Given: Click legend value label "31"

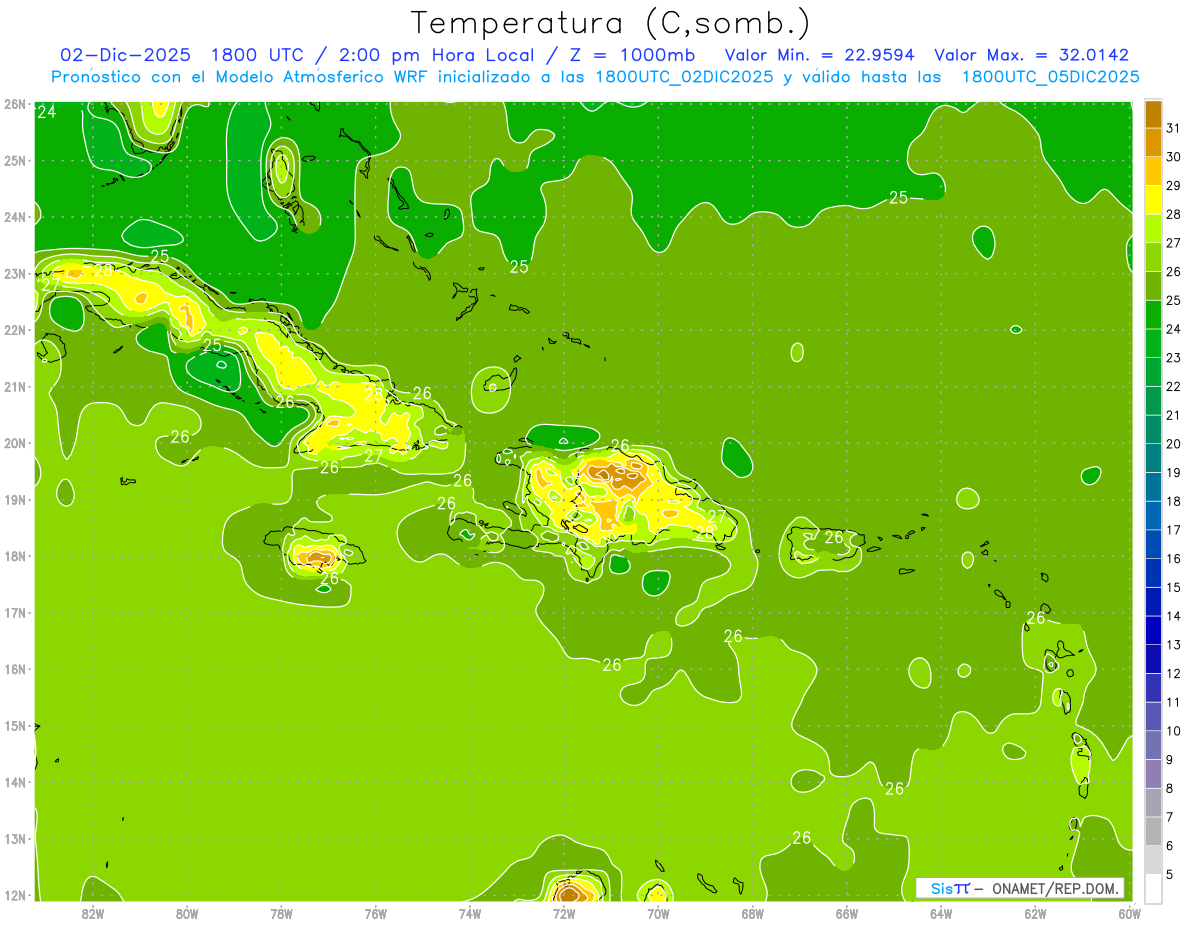Looking at the screenshot, I should tap(1174, 128).
